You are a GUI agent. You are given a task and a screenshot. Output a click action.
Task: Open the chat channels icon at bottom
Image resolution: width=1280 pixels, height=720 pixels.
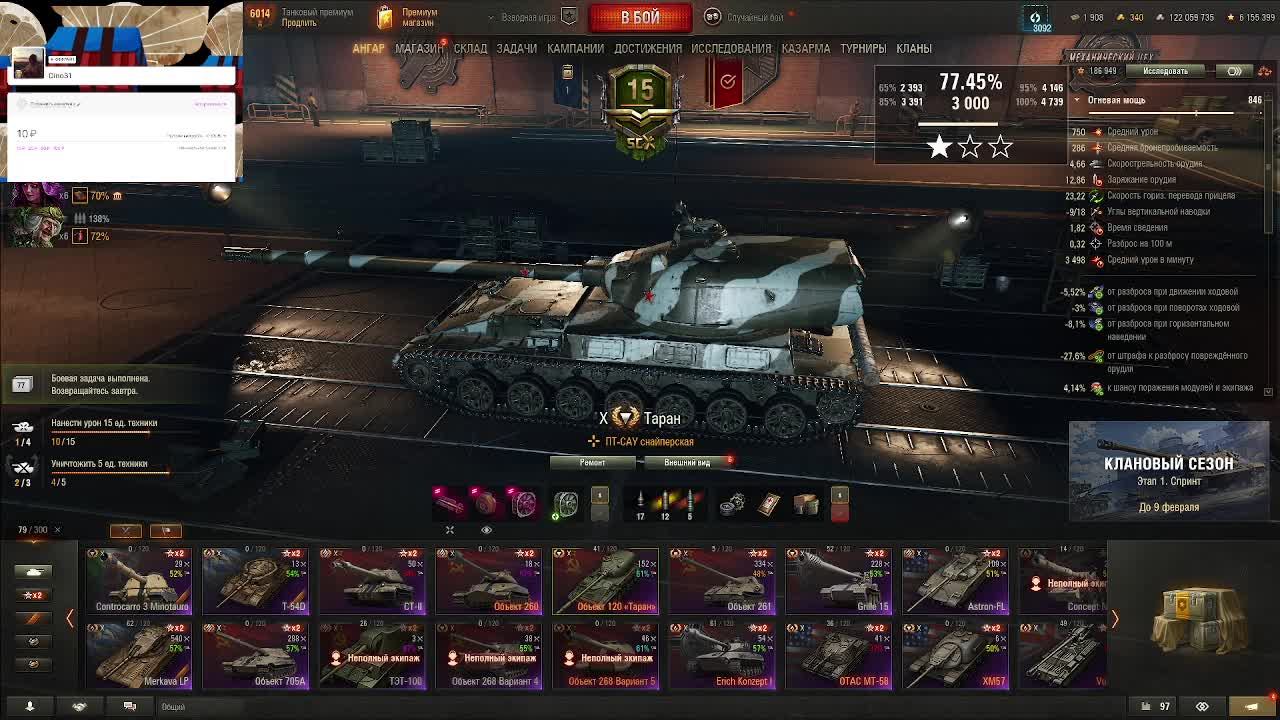point(129,706)
